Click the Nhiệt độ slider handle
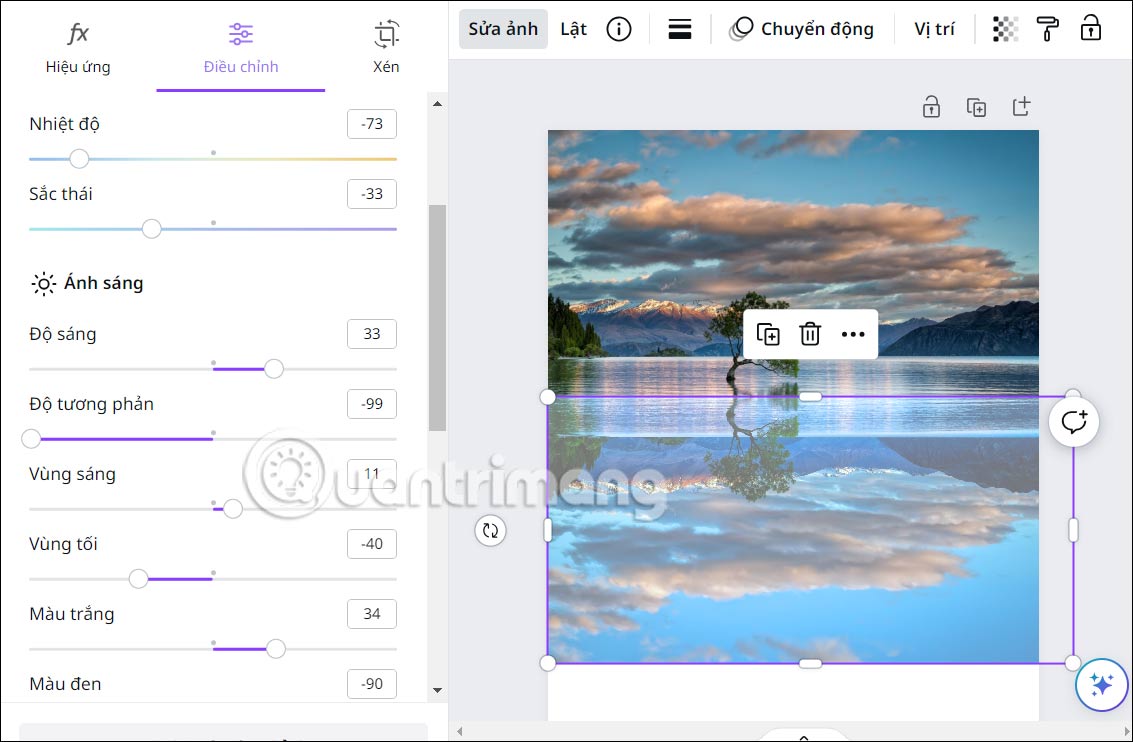This screenshot has width=1133, height=742. pyautogui.click(x=79, y=158)
